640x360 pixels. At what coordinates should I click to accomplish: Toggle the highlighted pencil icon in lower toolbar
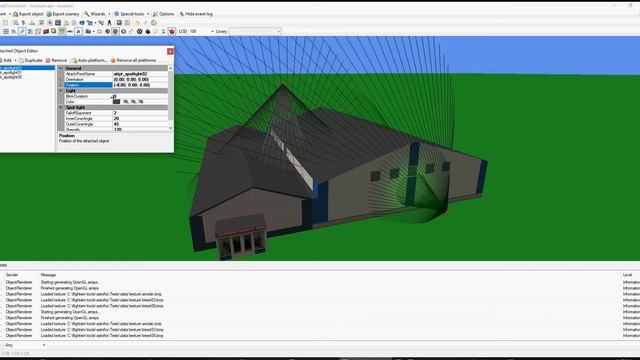click(x=22, y=31)
